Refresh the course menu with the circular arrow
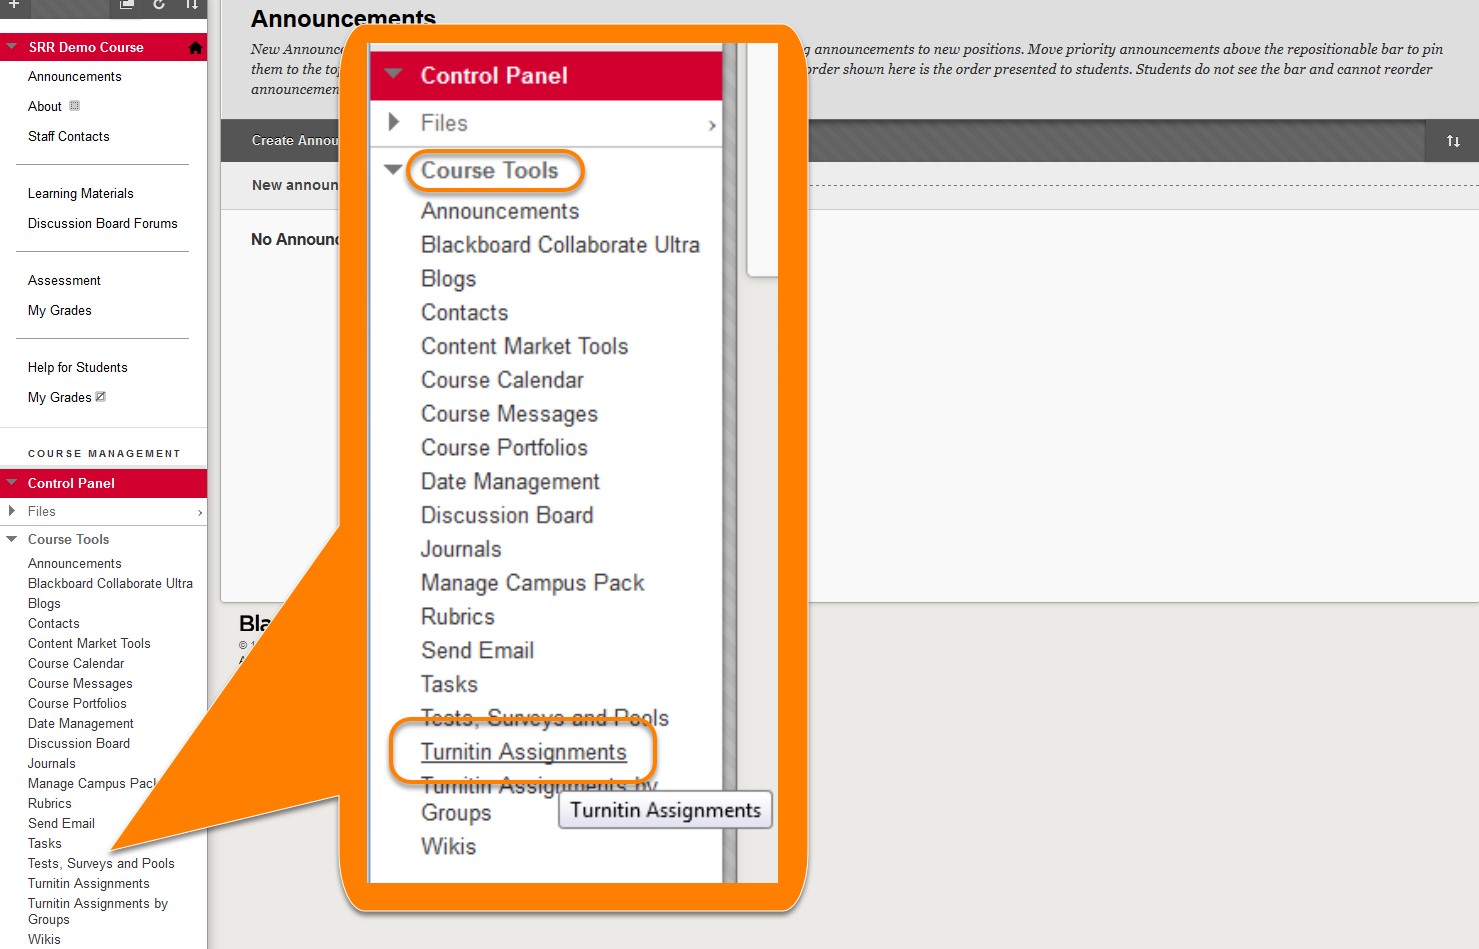The width and height of the screenshot is (1479, 949). tap(159, 4)
